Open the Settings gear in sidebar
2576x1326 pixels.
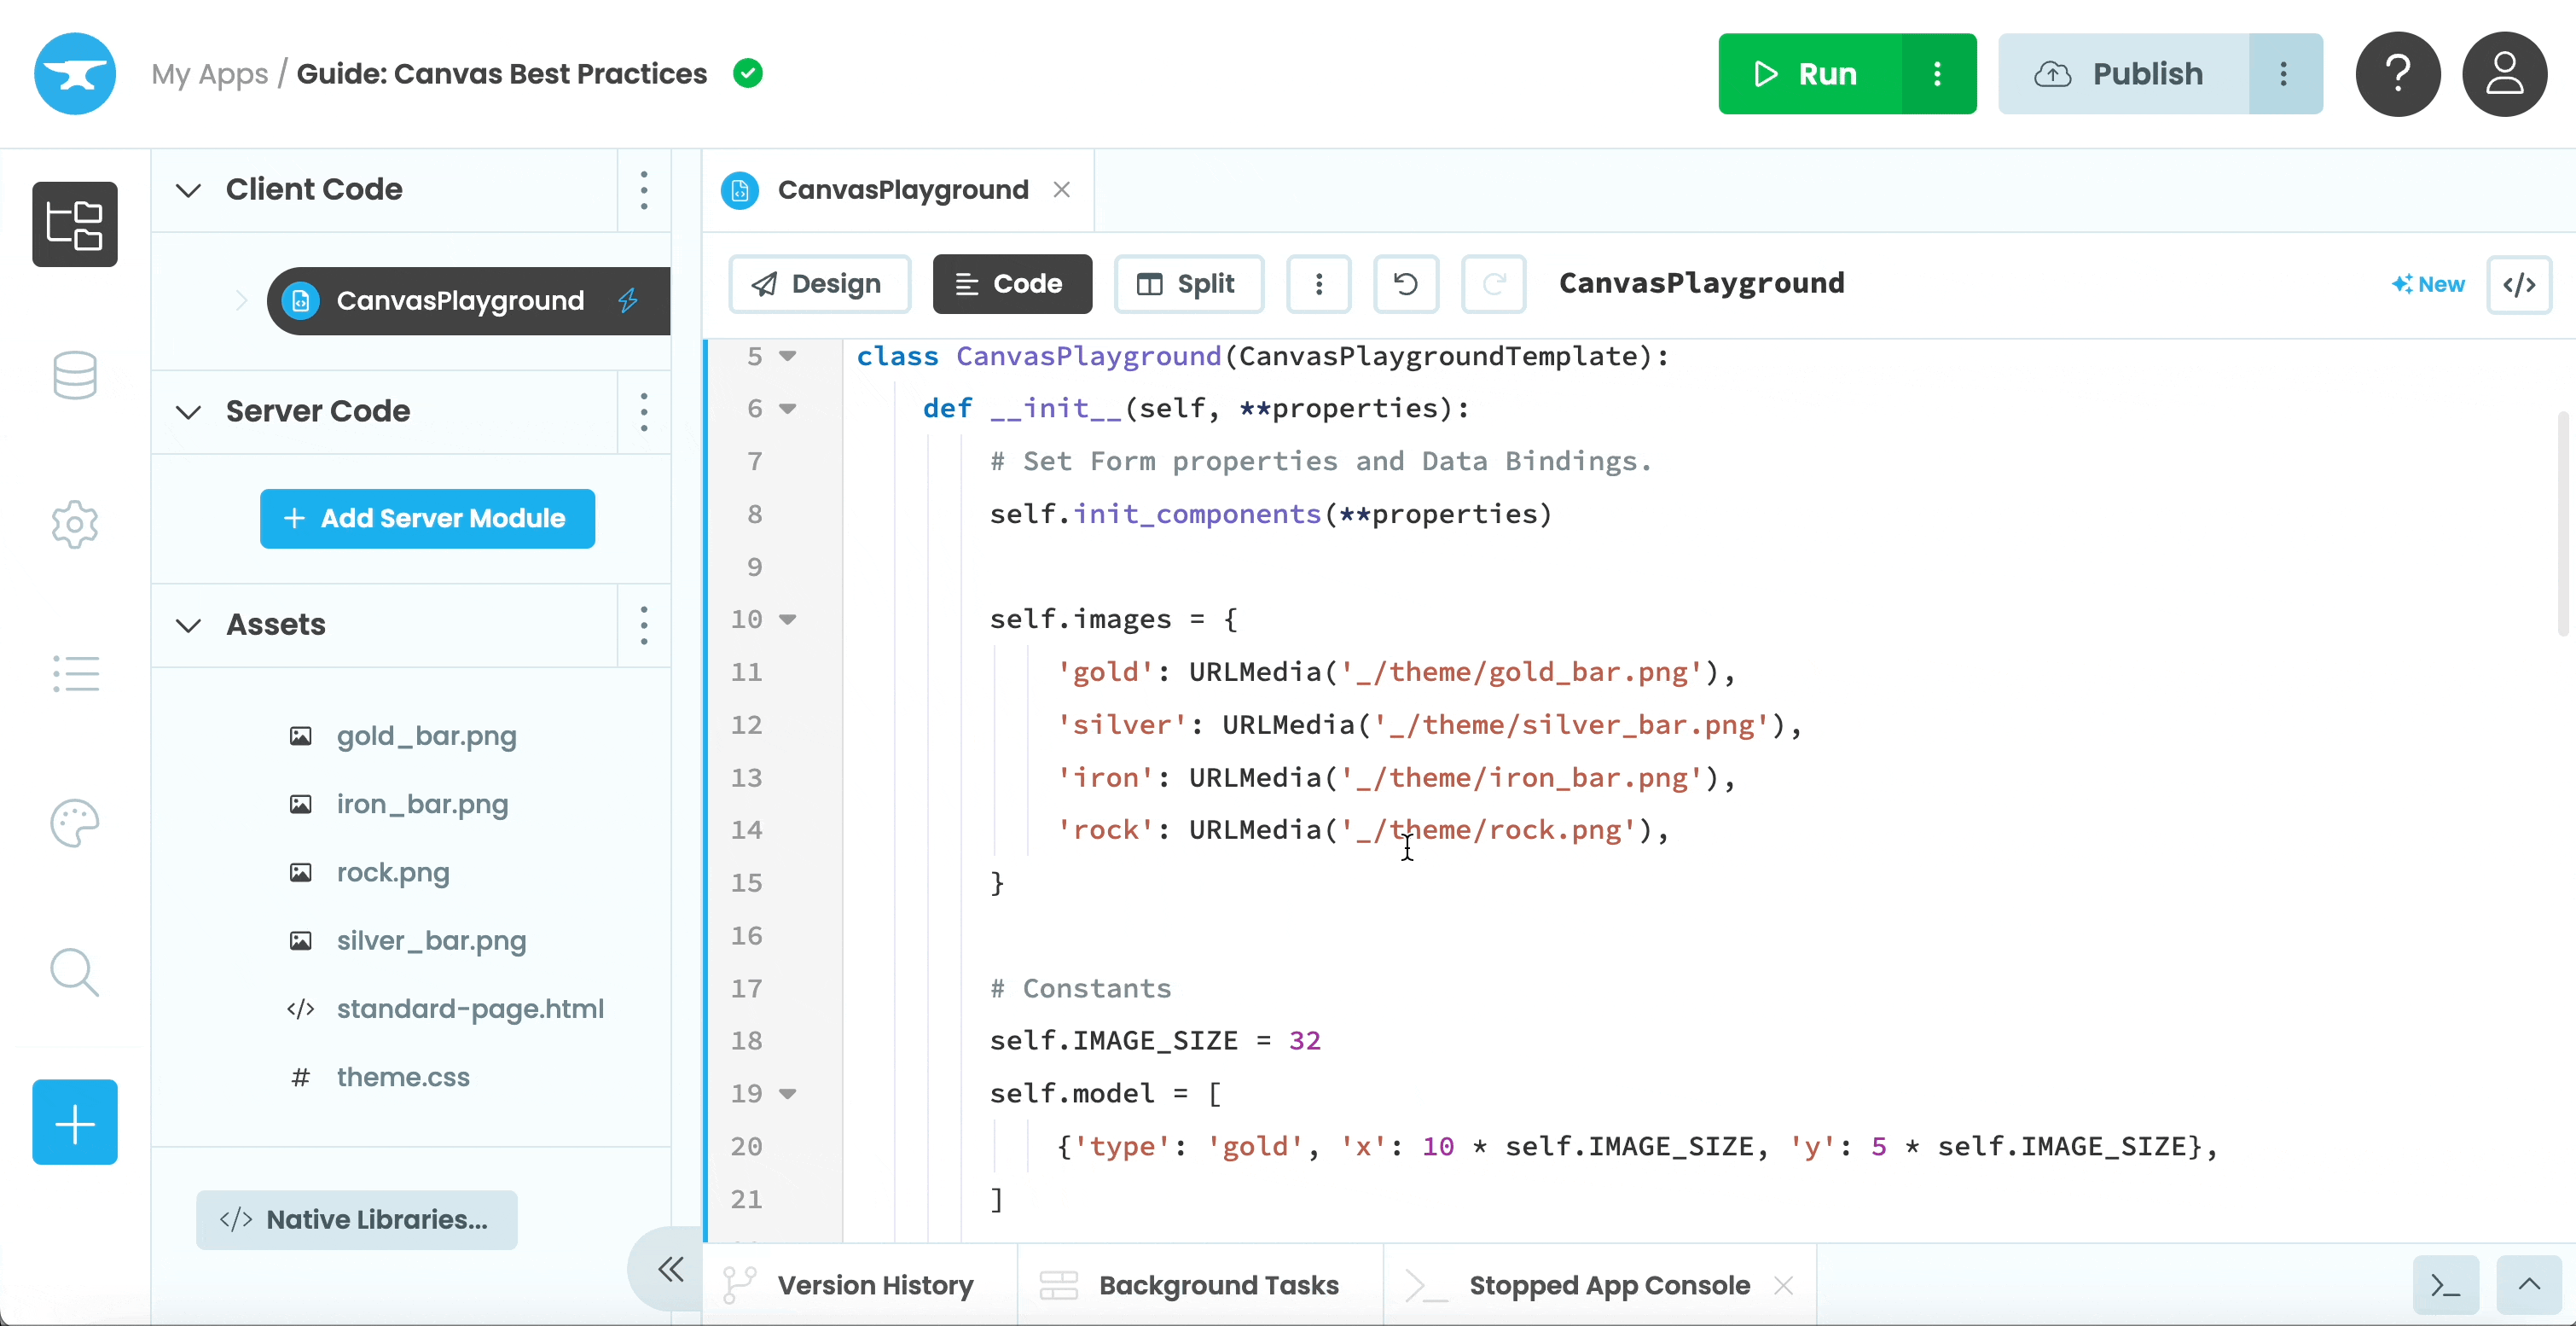pos(75,524)
